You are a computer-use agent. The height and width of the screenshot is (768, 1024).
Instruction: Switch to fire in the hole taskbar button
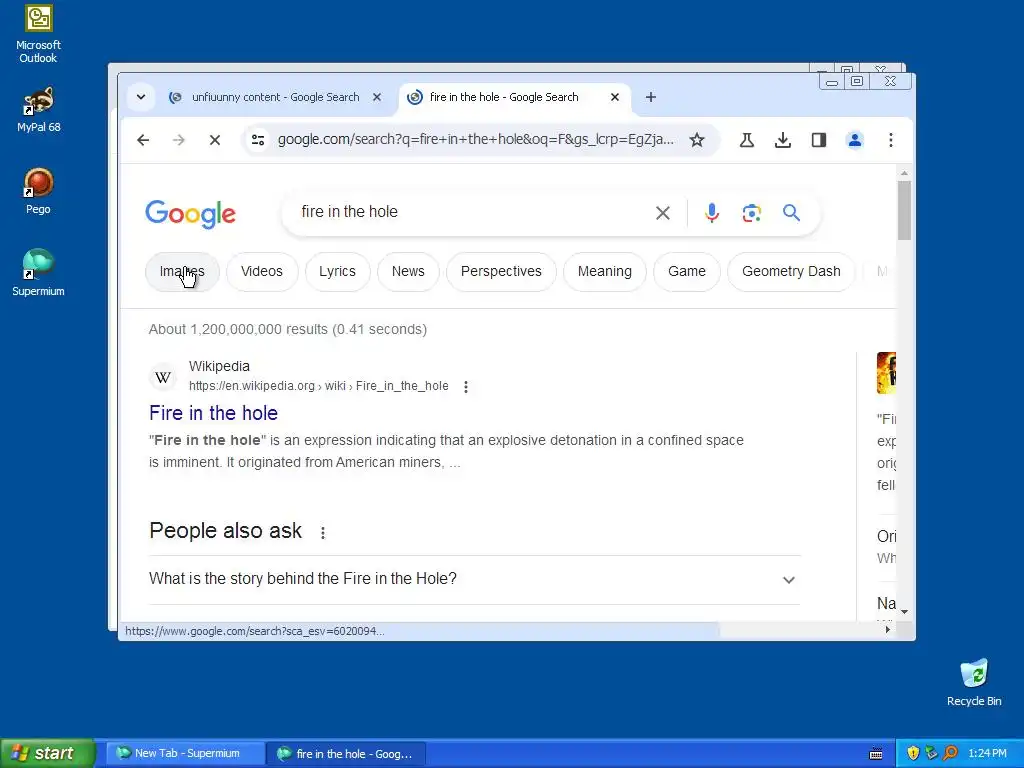coord(346,754)
